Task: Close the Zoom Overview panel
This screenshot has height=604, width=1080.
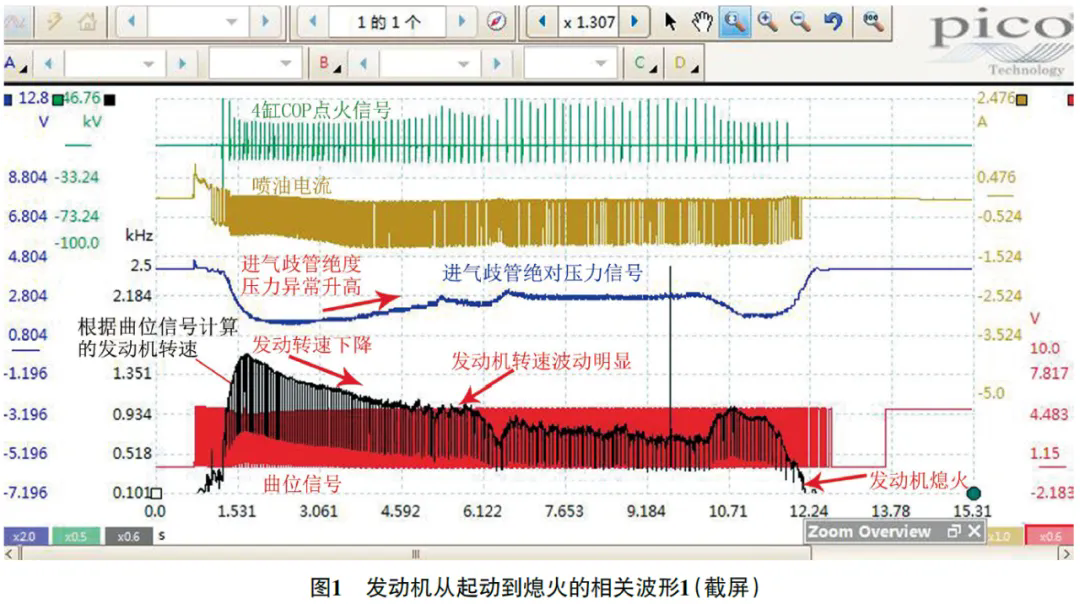Action: coord(974,531)
